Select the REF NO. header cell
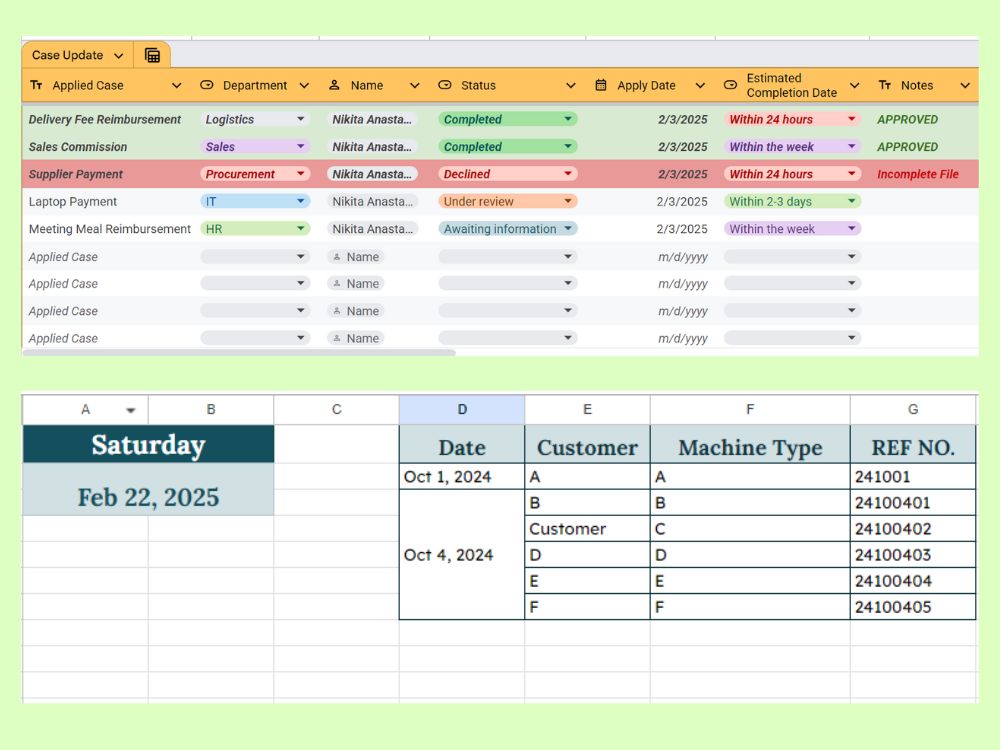 (913, 447)
